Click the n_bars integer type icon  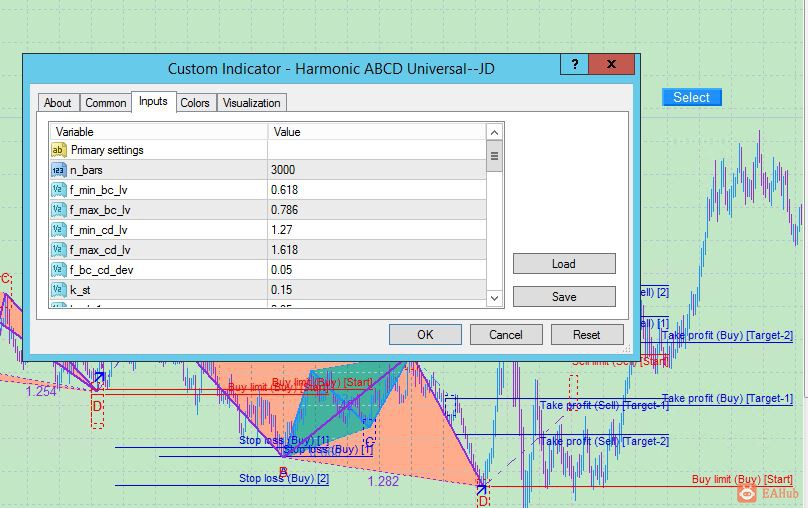[x=58, y=170]
